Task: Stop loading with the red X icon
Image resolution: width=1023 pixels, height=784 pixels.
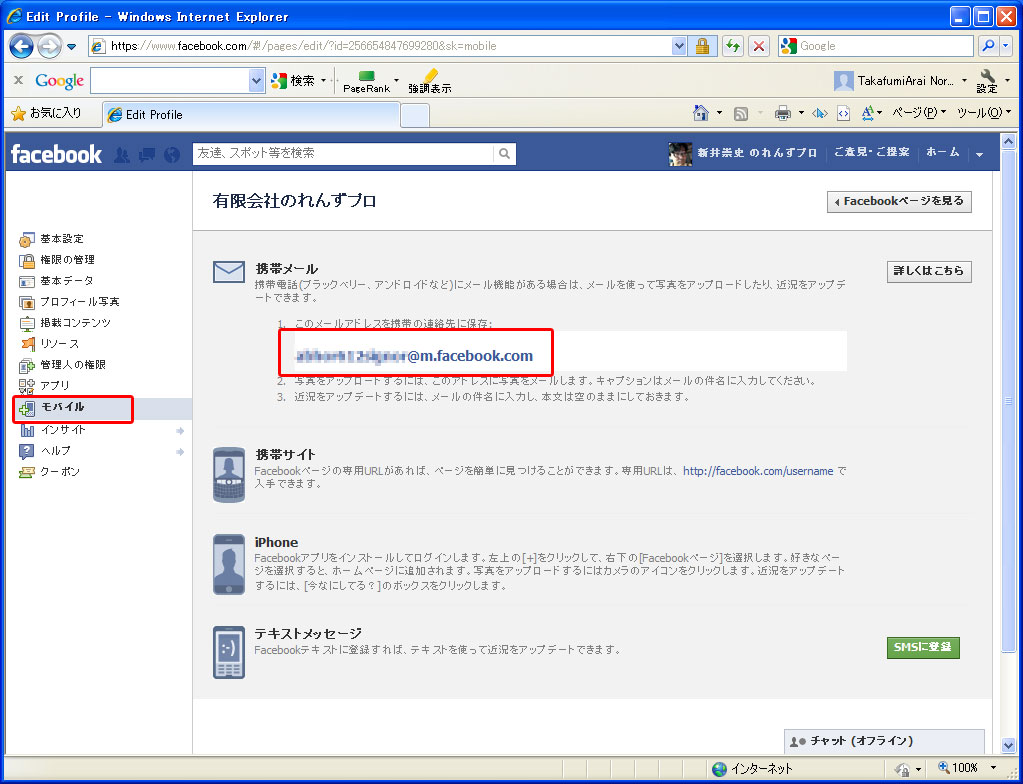Action: tap(758, 46)
